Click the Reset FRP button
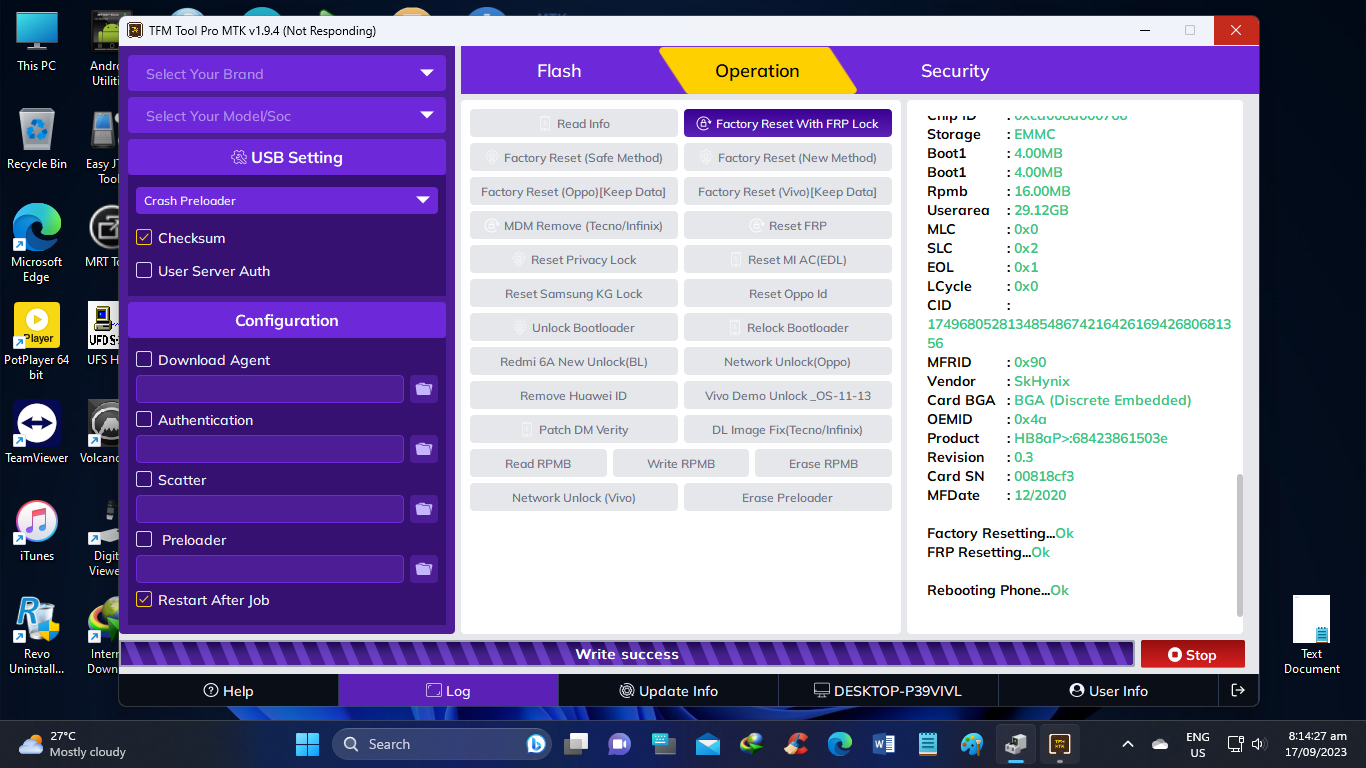 tap(788, 226)
